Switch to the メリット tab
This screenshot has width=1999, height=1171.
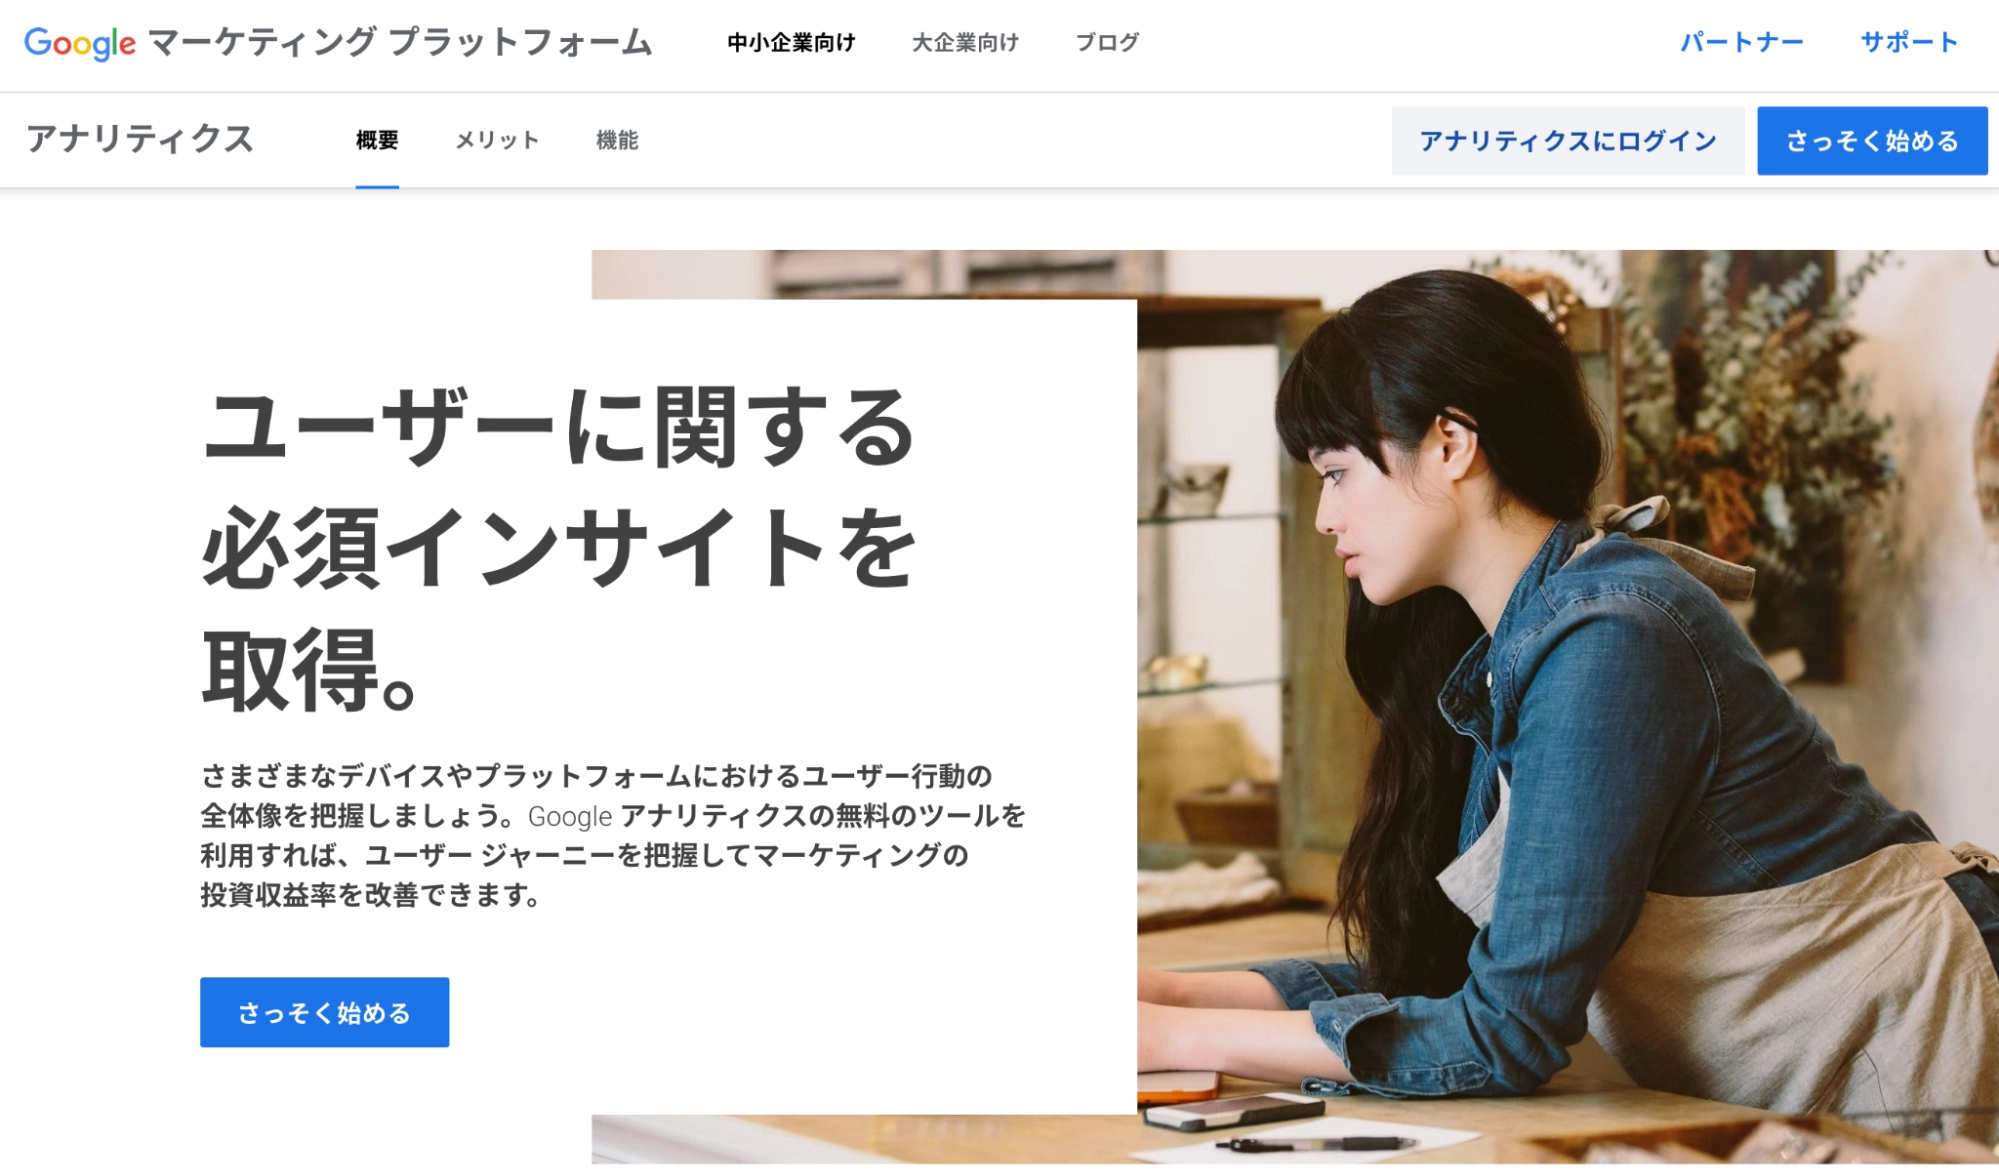[x=497, y=141]
